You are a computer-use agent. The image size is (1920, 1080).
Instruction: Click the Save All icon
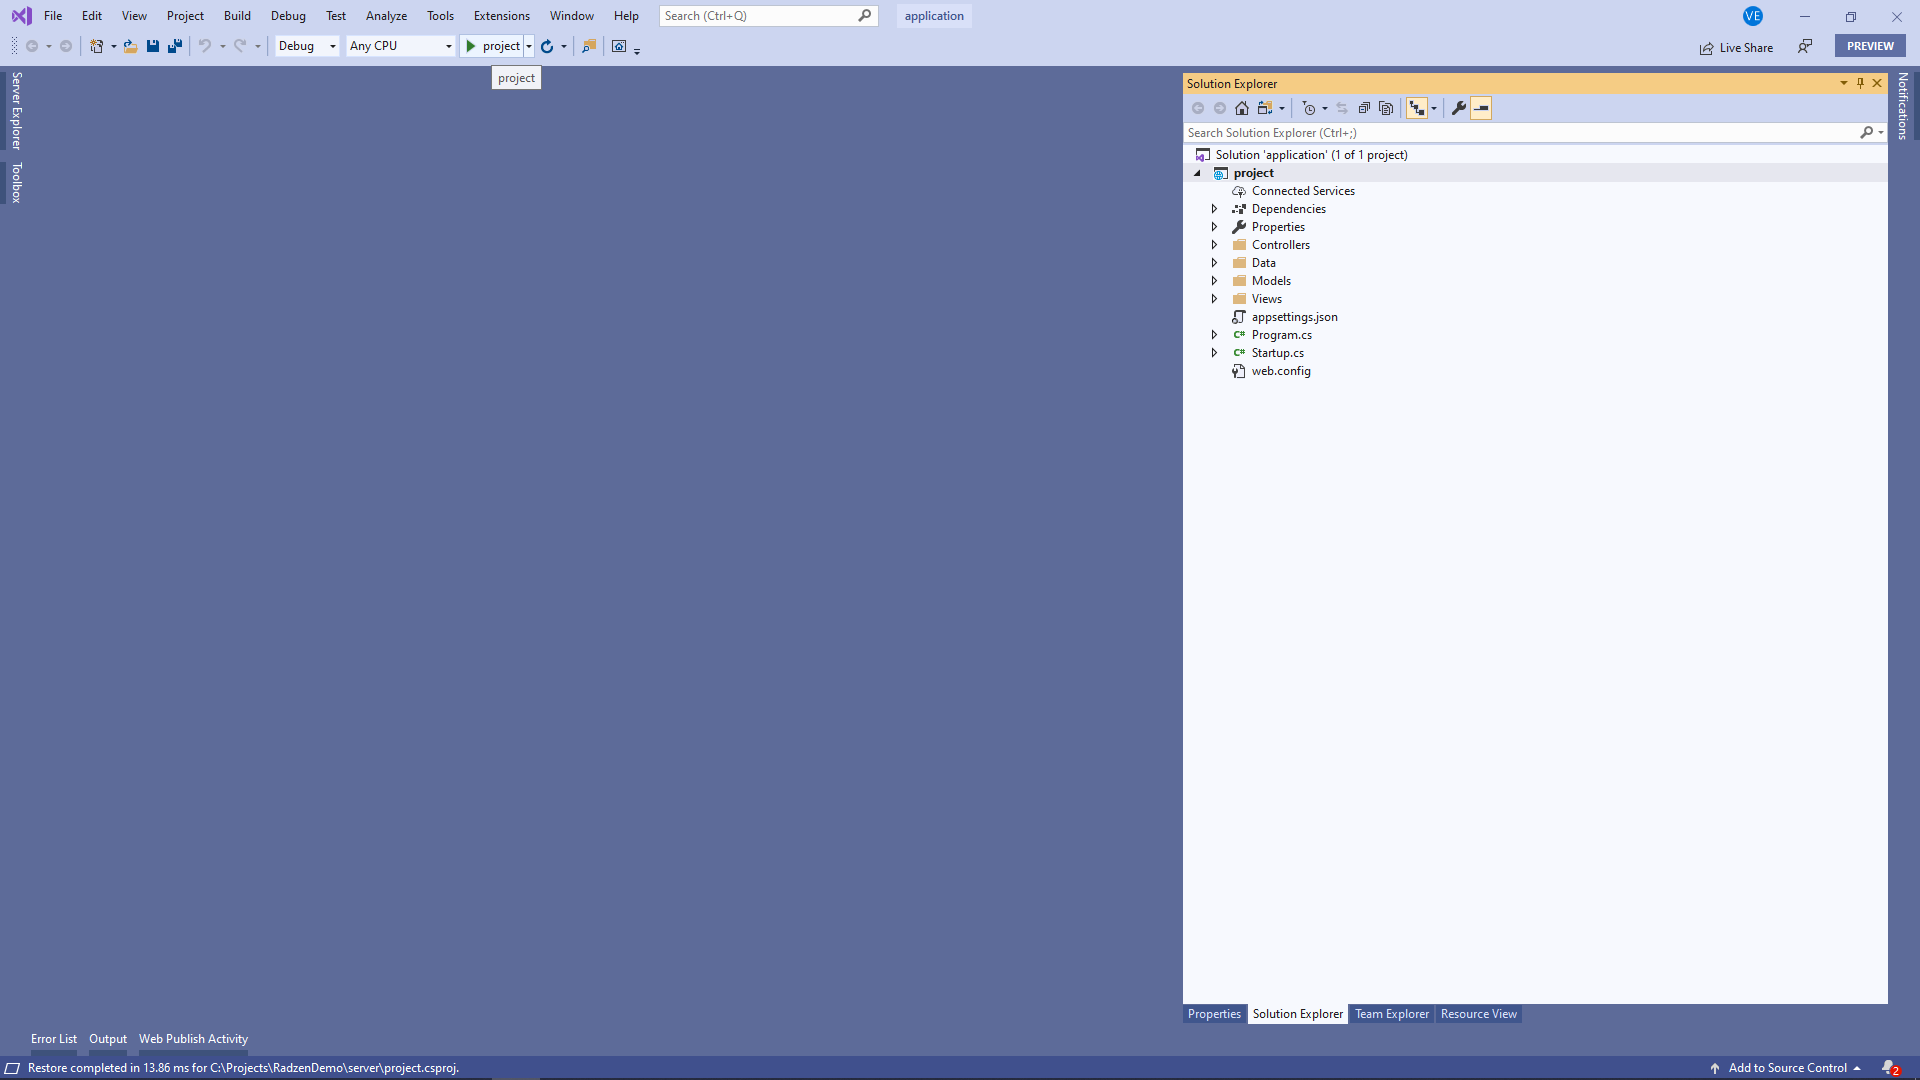(175, 46)
